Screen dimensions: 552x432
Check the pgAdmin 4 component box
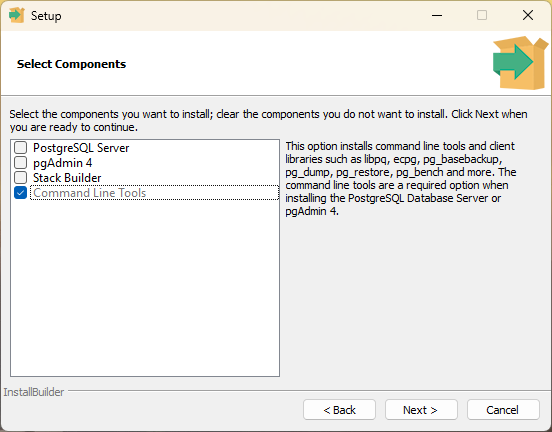[x=20, y=163]
